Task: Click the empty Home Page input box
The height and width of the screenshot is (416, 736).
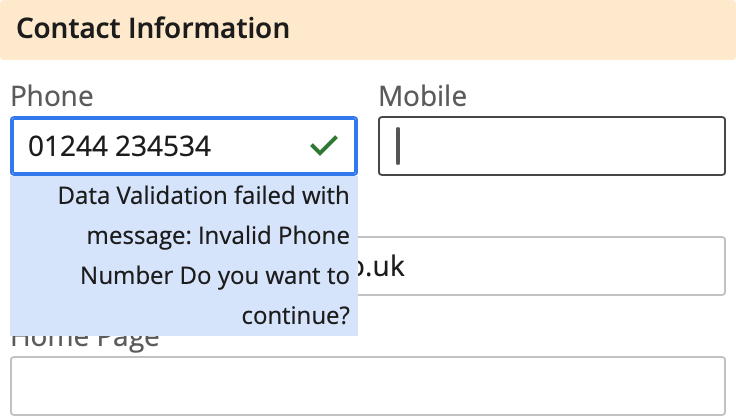Action: 367,385
